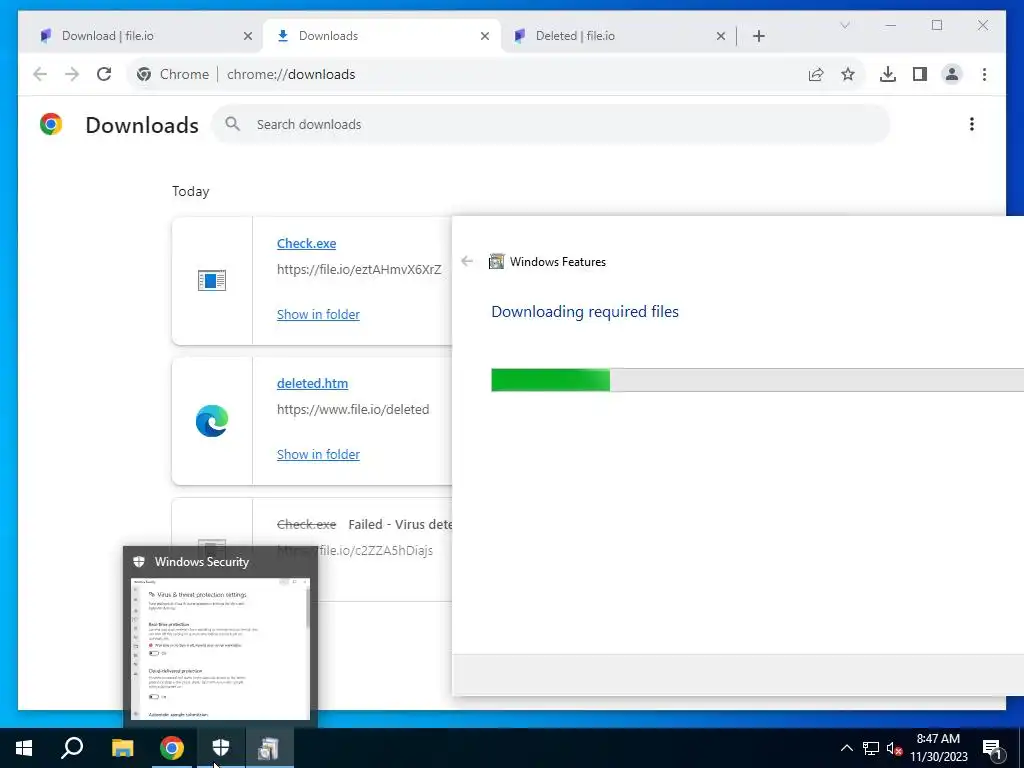The width and height of the screenshot is (1024, 768).
Task: Open Chrome profile avatar
Action: pos(952,74)
